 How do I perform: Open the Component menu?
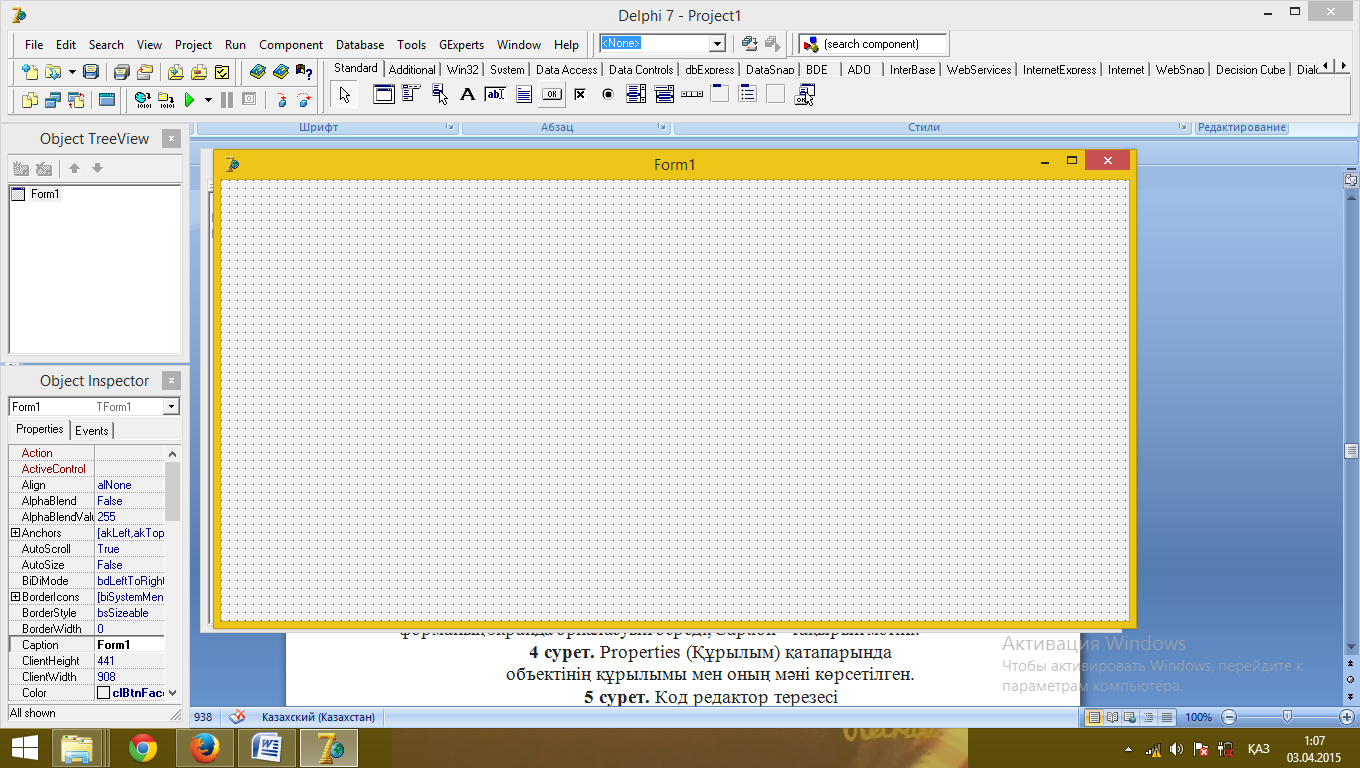[291, 45]
